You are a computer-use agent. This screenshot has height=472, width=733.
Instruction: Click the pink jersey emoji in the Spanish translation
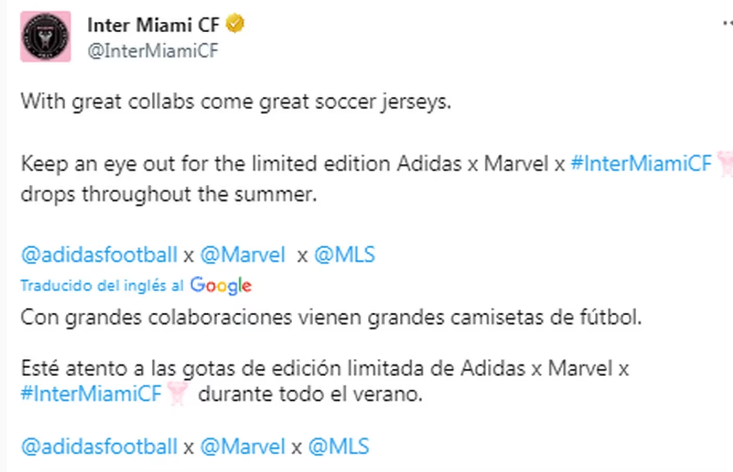(x=175, y=394)
